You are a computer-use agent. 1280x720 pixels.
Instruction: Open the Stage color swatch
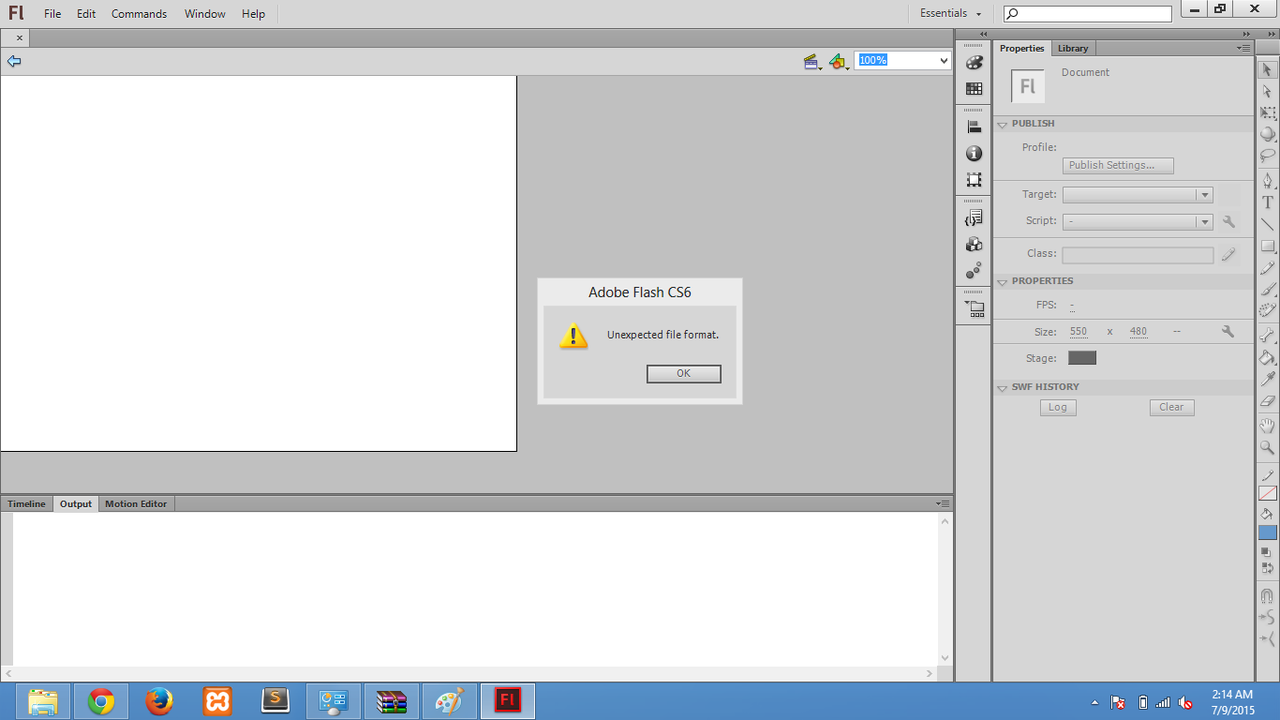[x=1082, y=358]
